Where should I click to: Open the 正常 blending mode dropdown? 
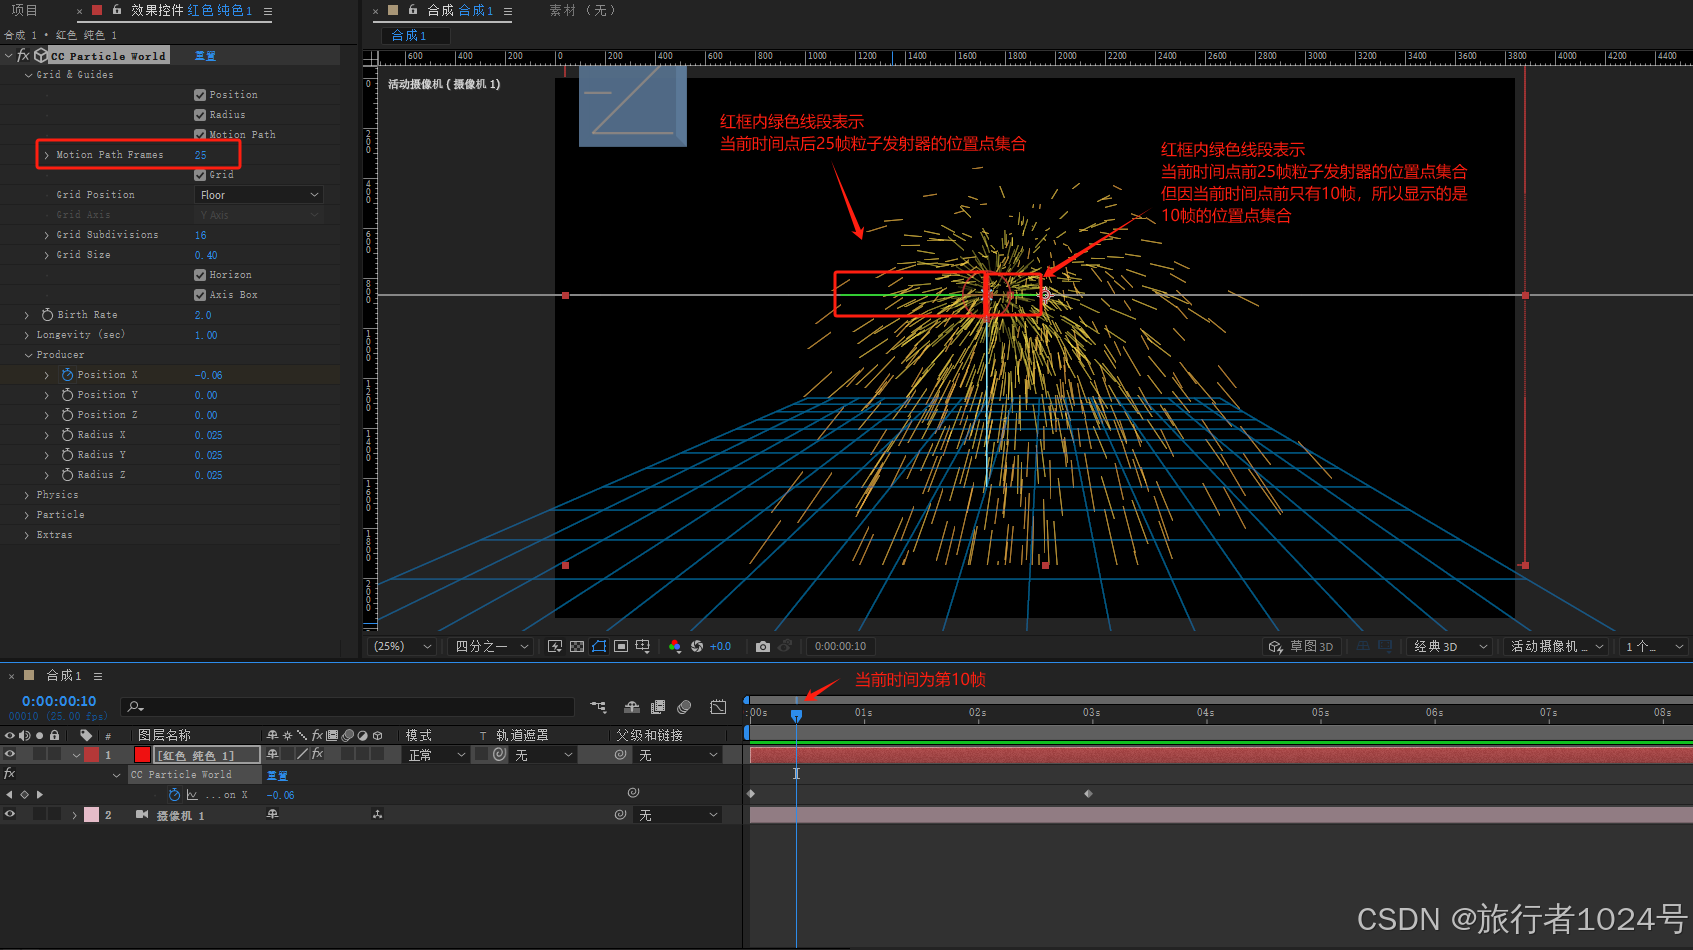click(436, 755)
